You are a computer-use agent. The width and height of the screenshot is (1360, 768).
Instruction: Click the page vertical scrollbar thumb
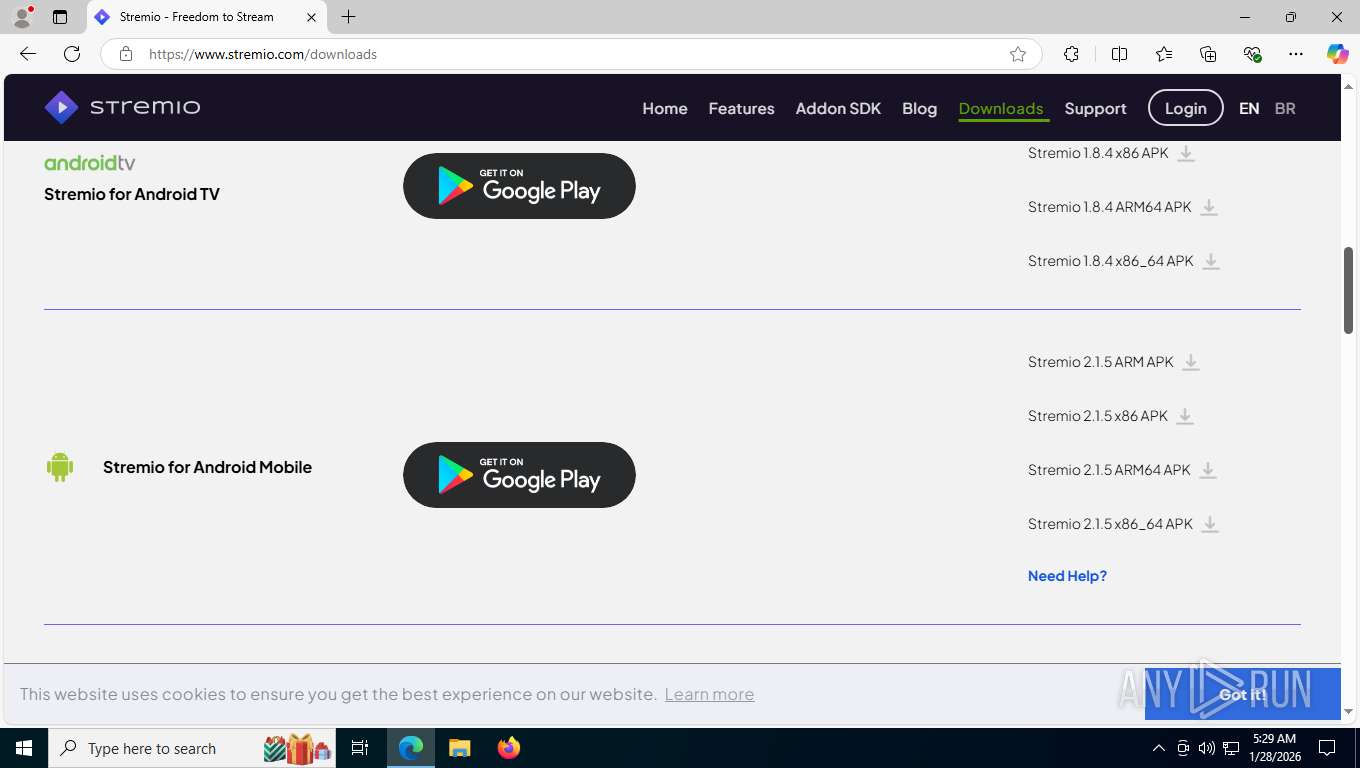pos(1348,290)
